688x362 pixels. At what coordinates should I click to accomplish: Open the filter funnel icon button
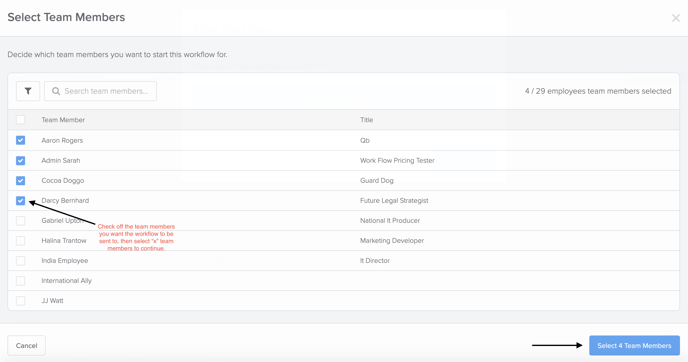pyautogui.click(x=28, y=91)
